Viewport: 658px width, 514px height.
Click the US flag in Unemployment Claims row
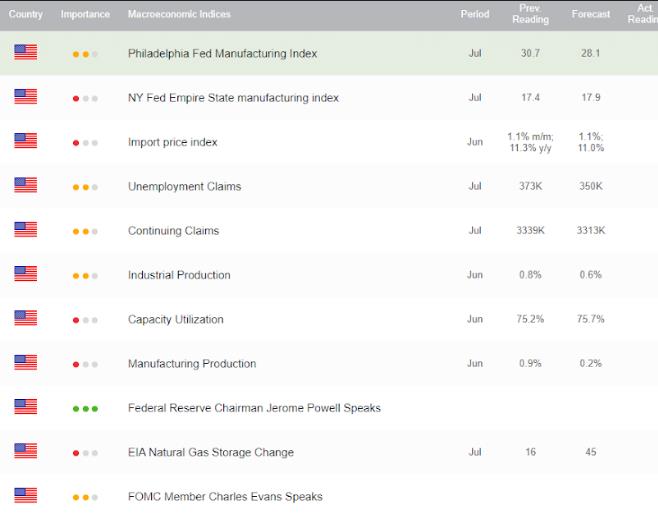(x=26, y=185)
